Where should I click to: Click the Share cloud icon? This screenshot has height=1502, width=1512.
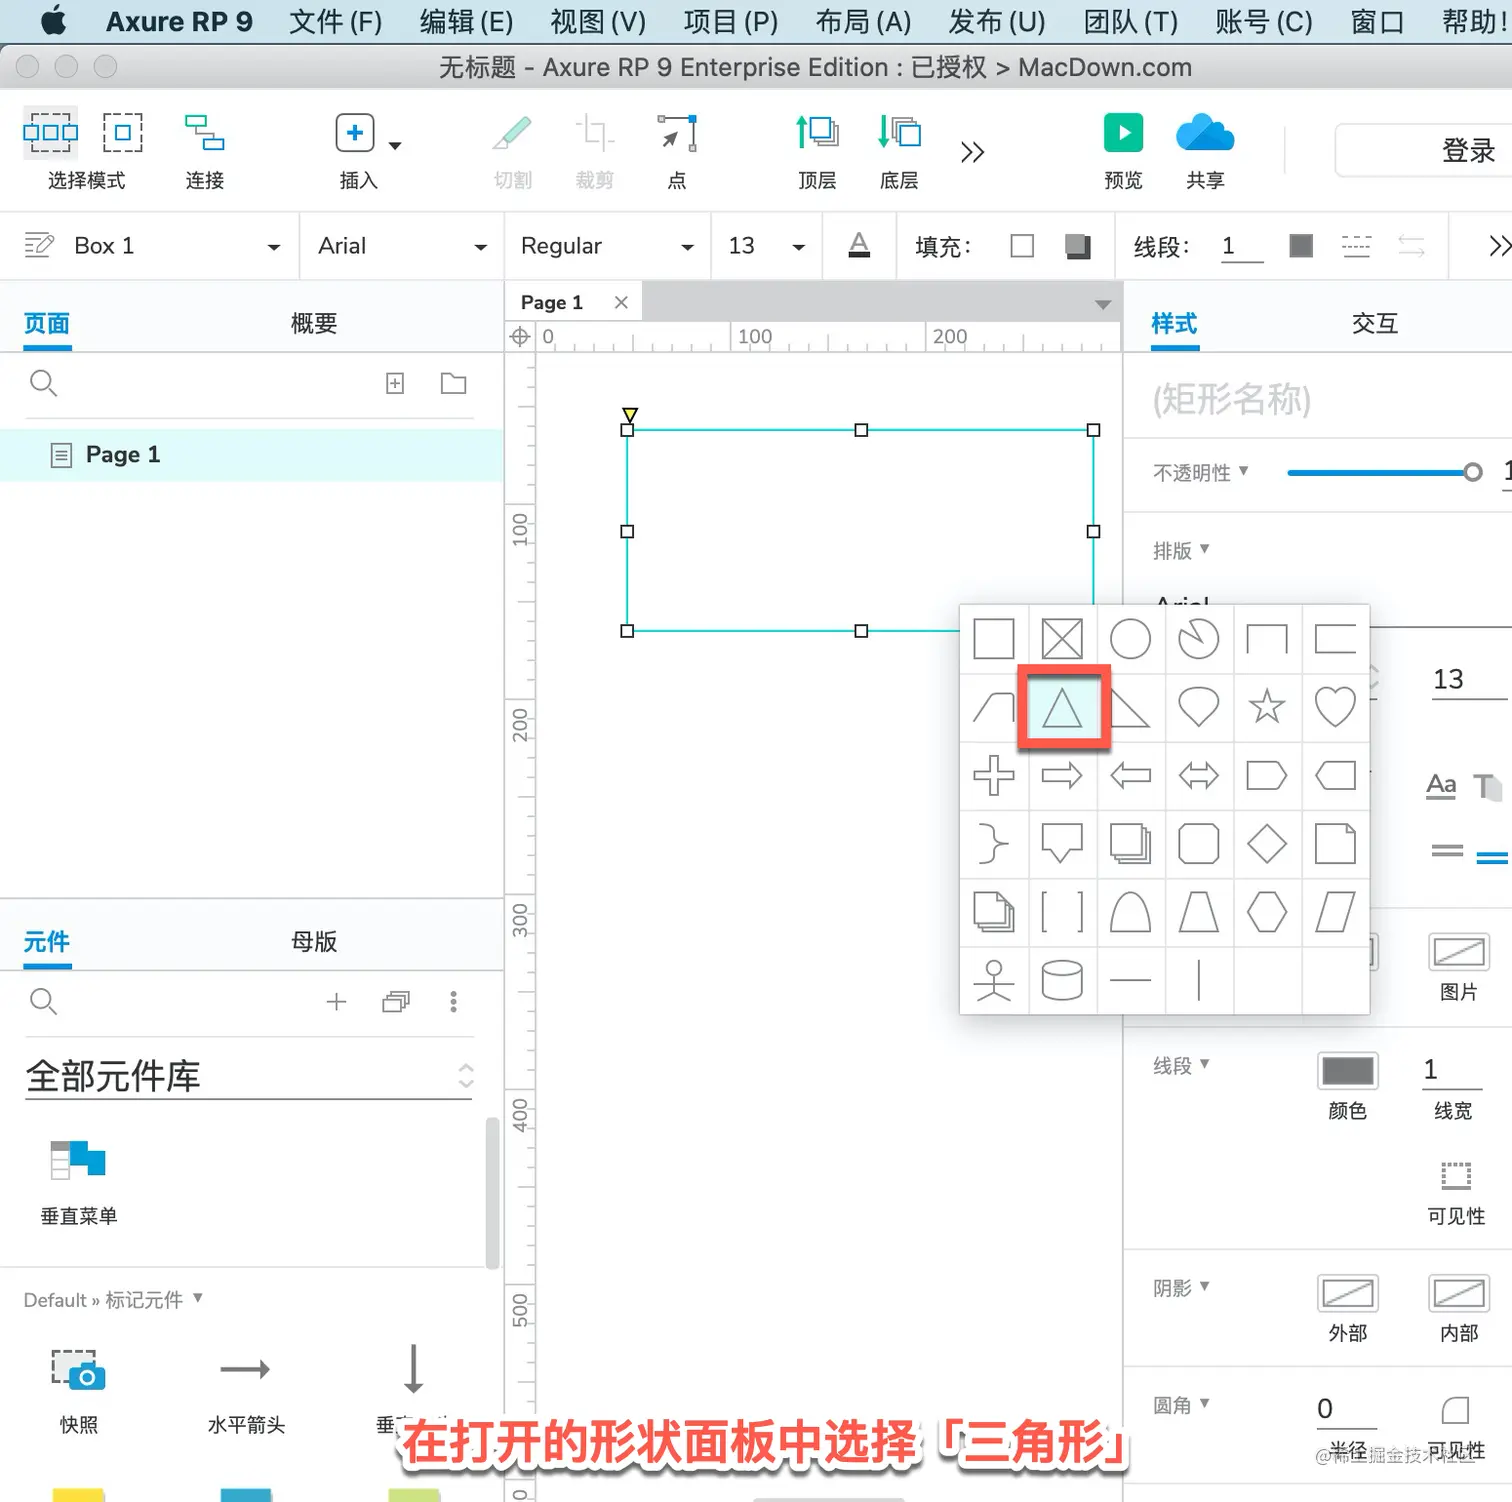[x=1205, y=133]
